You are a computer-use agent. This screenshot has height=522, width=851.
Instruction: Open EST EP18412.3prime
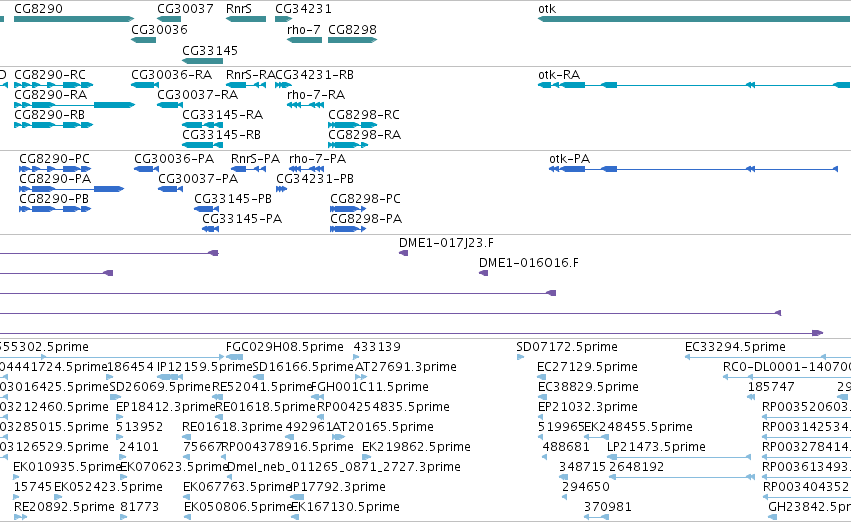[166, 407]
